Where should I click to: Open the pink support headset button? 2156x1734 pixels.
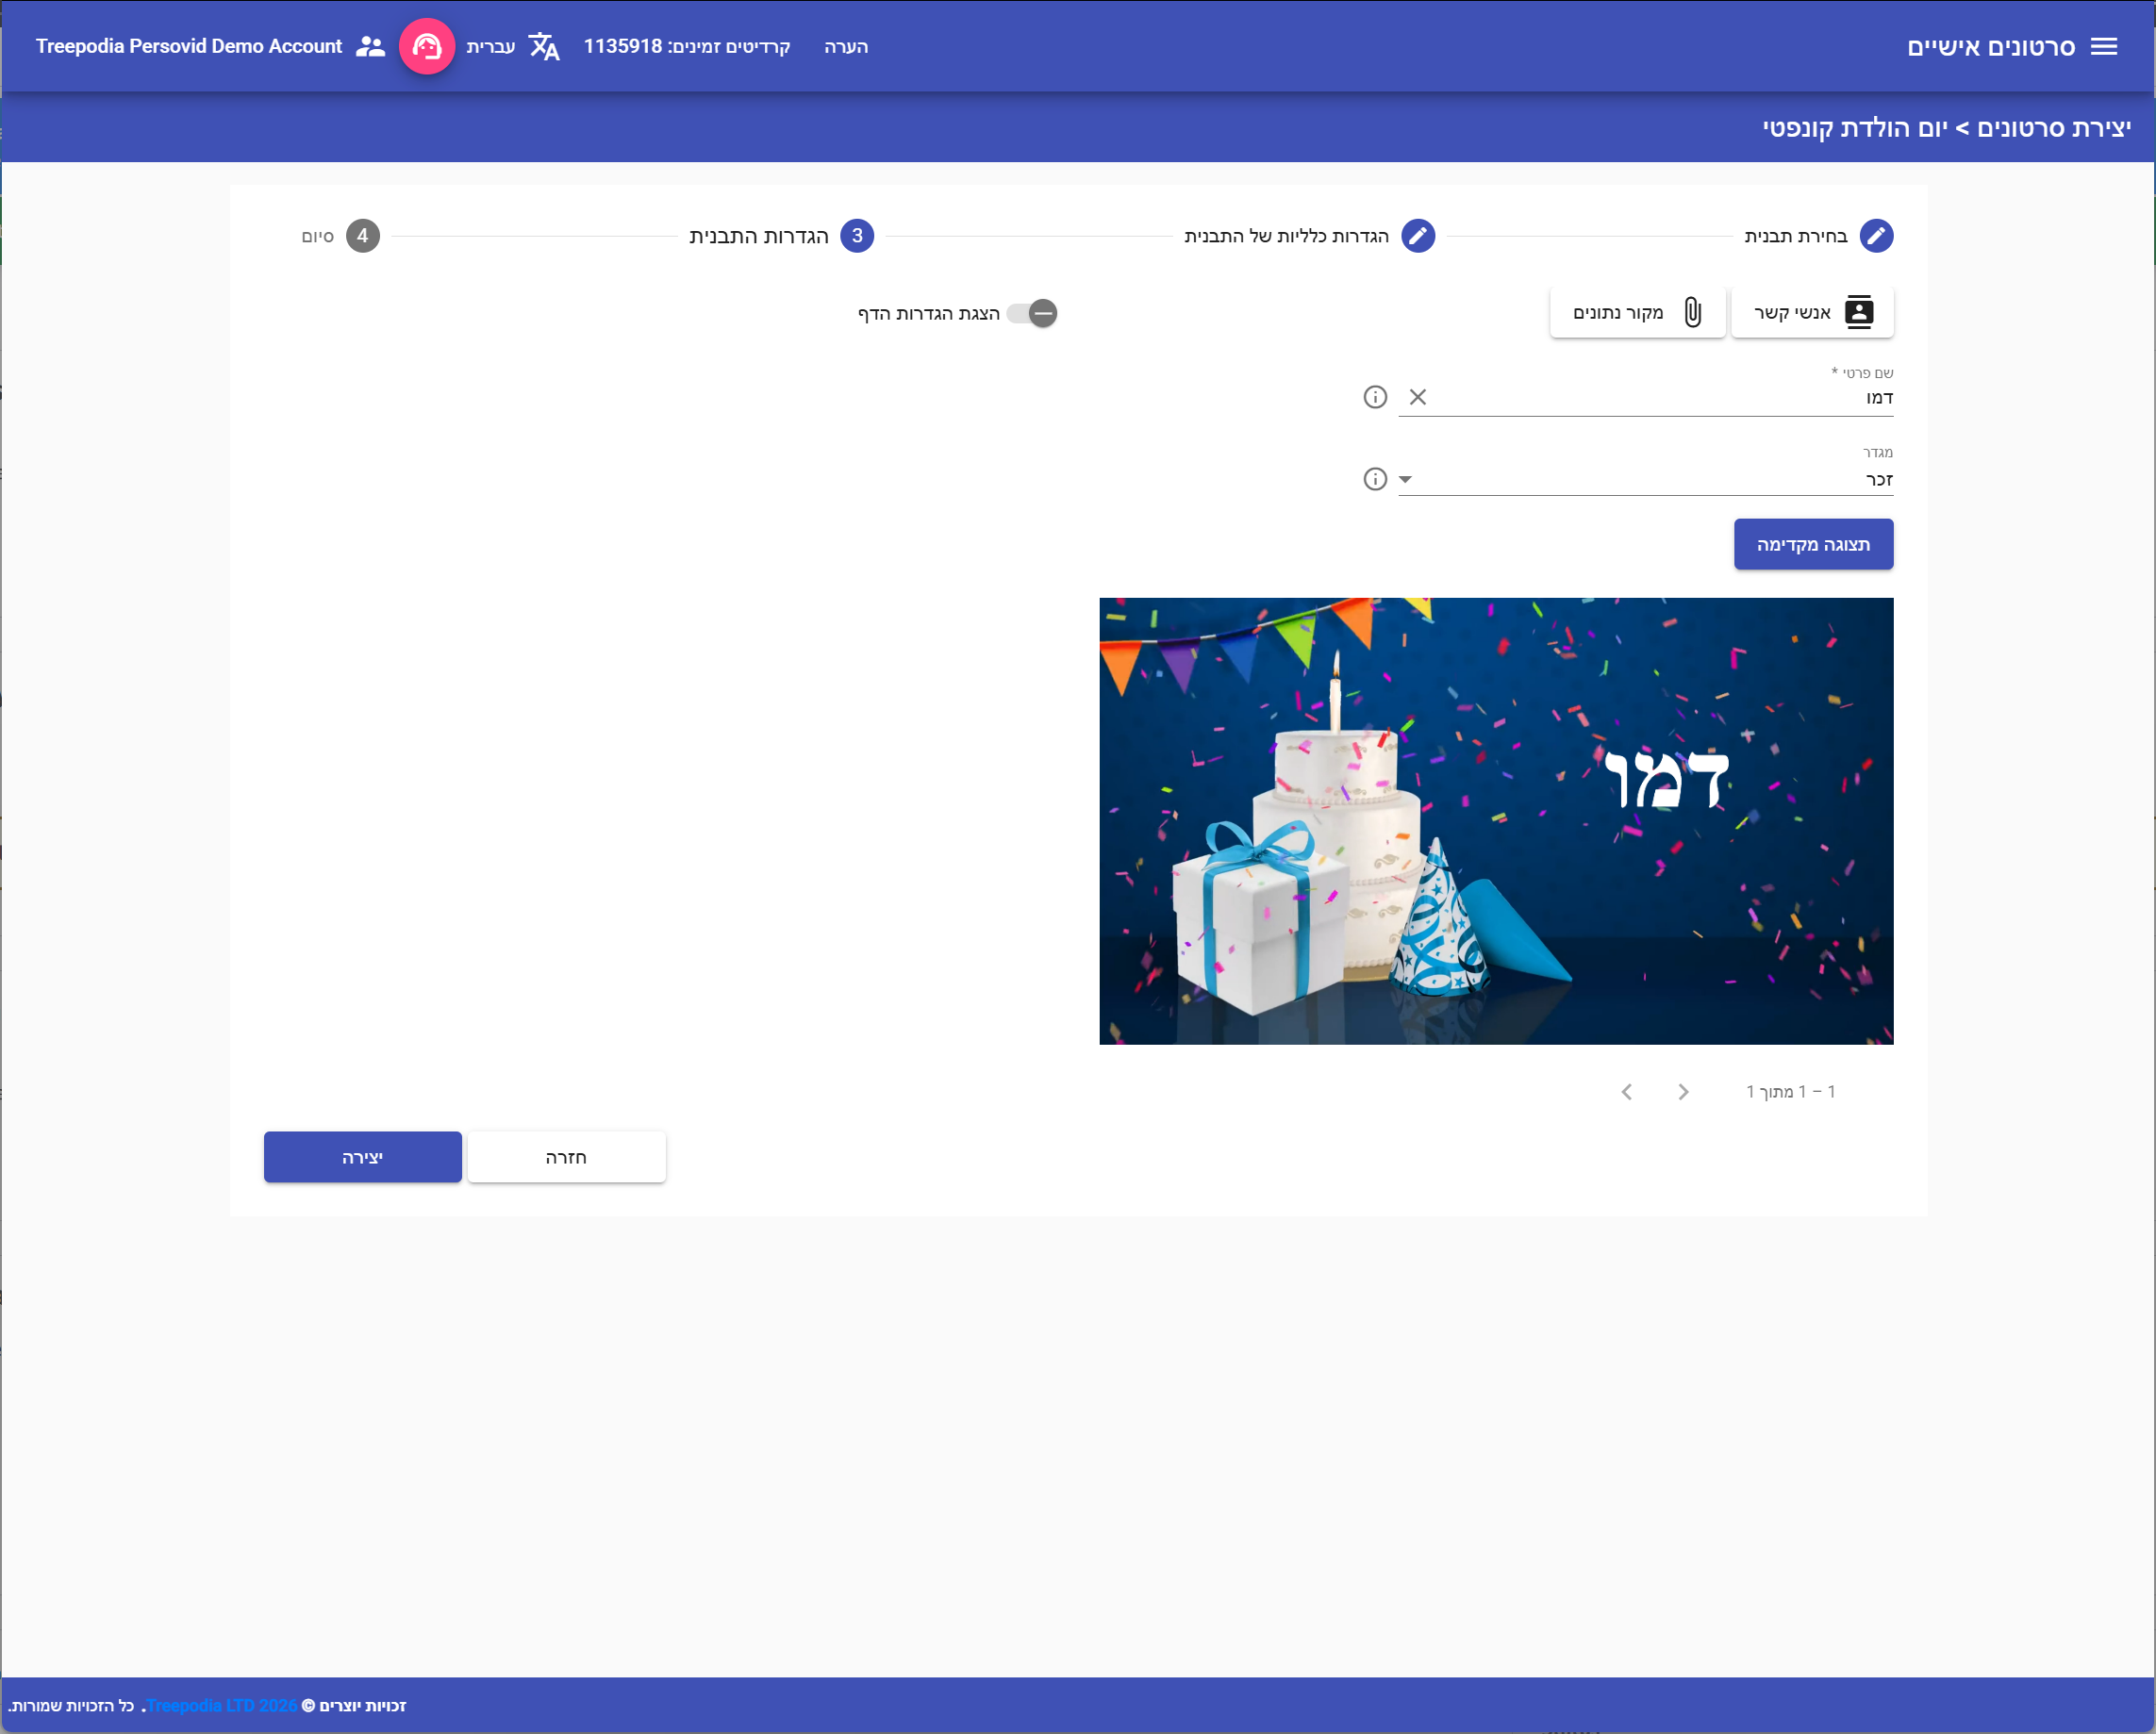pyautogui.click(x=427, y=47)
